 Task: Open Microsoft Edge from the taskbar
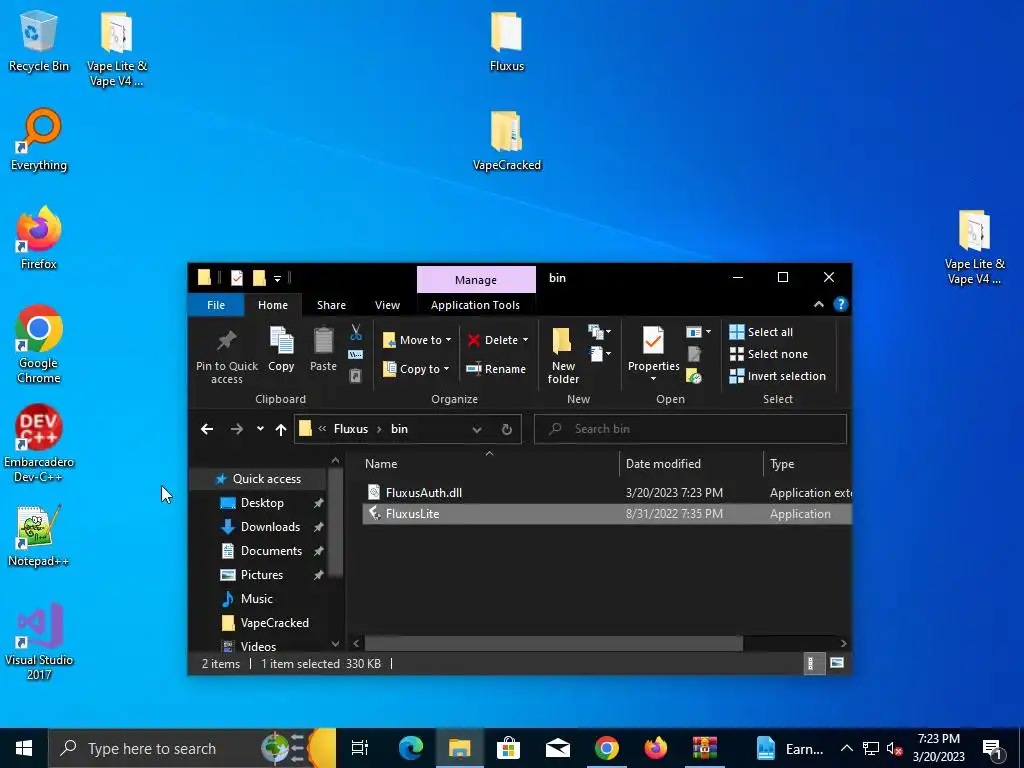[x=411, y=748]
